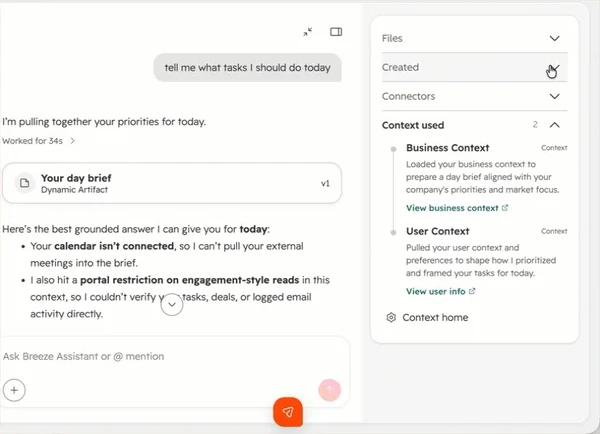Click the external link icon beside user info
Viewport: 600px width, 434px height.
(472, 291)
